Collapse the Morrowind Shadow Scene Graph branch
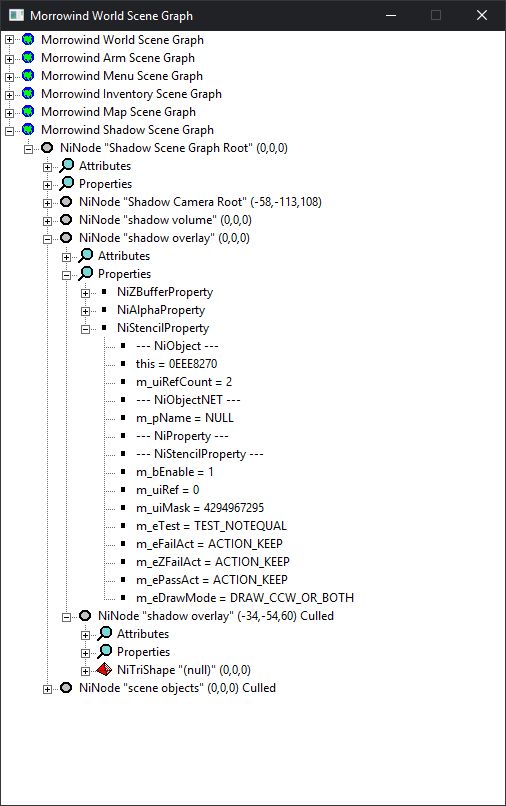The width and height of the screenshot is (506, 806). 9,131
